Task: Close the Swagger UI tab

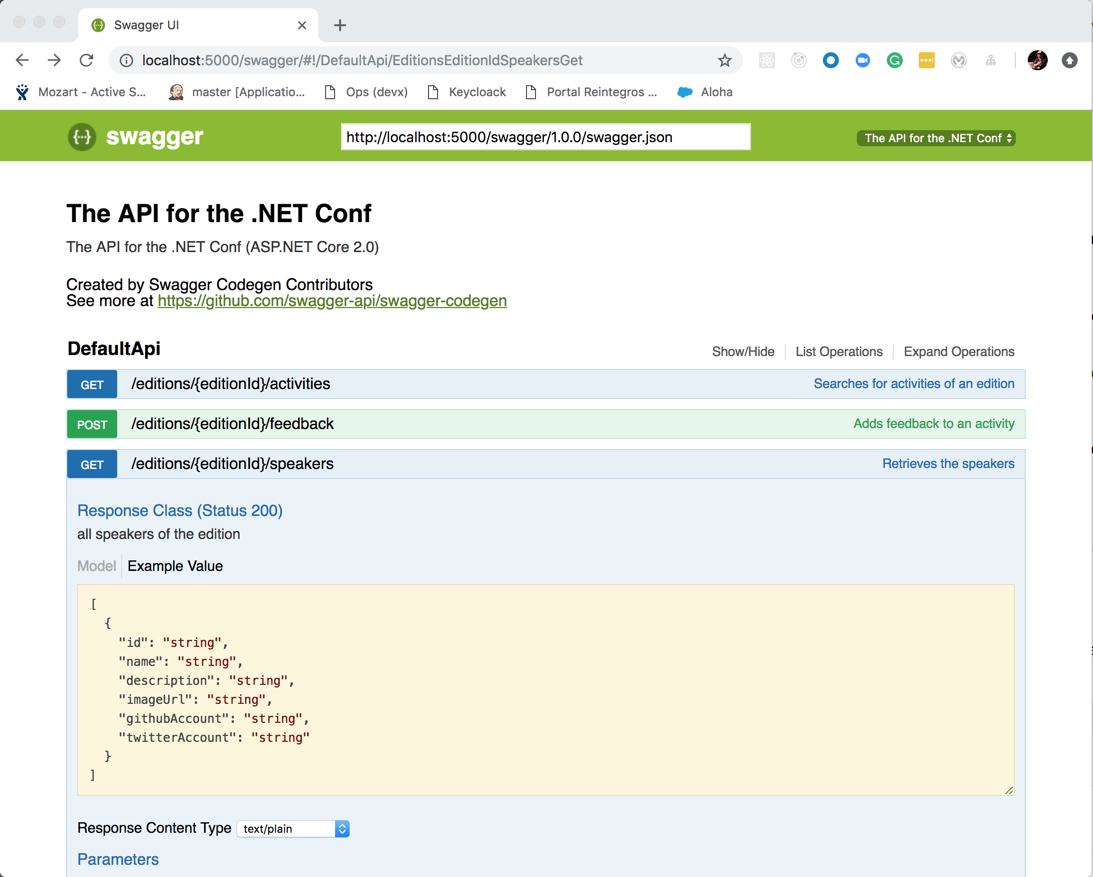Action: (x=302, y=25)
